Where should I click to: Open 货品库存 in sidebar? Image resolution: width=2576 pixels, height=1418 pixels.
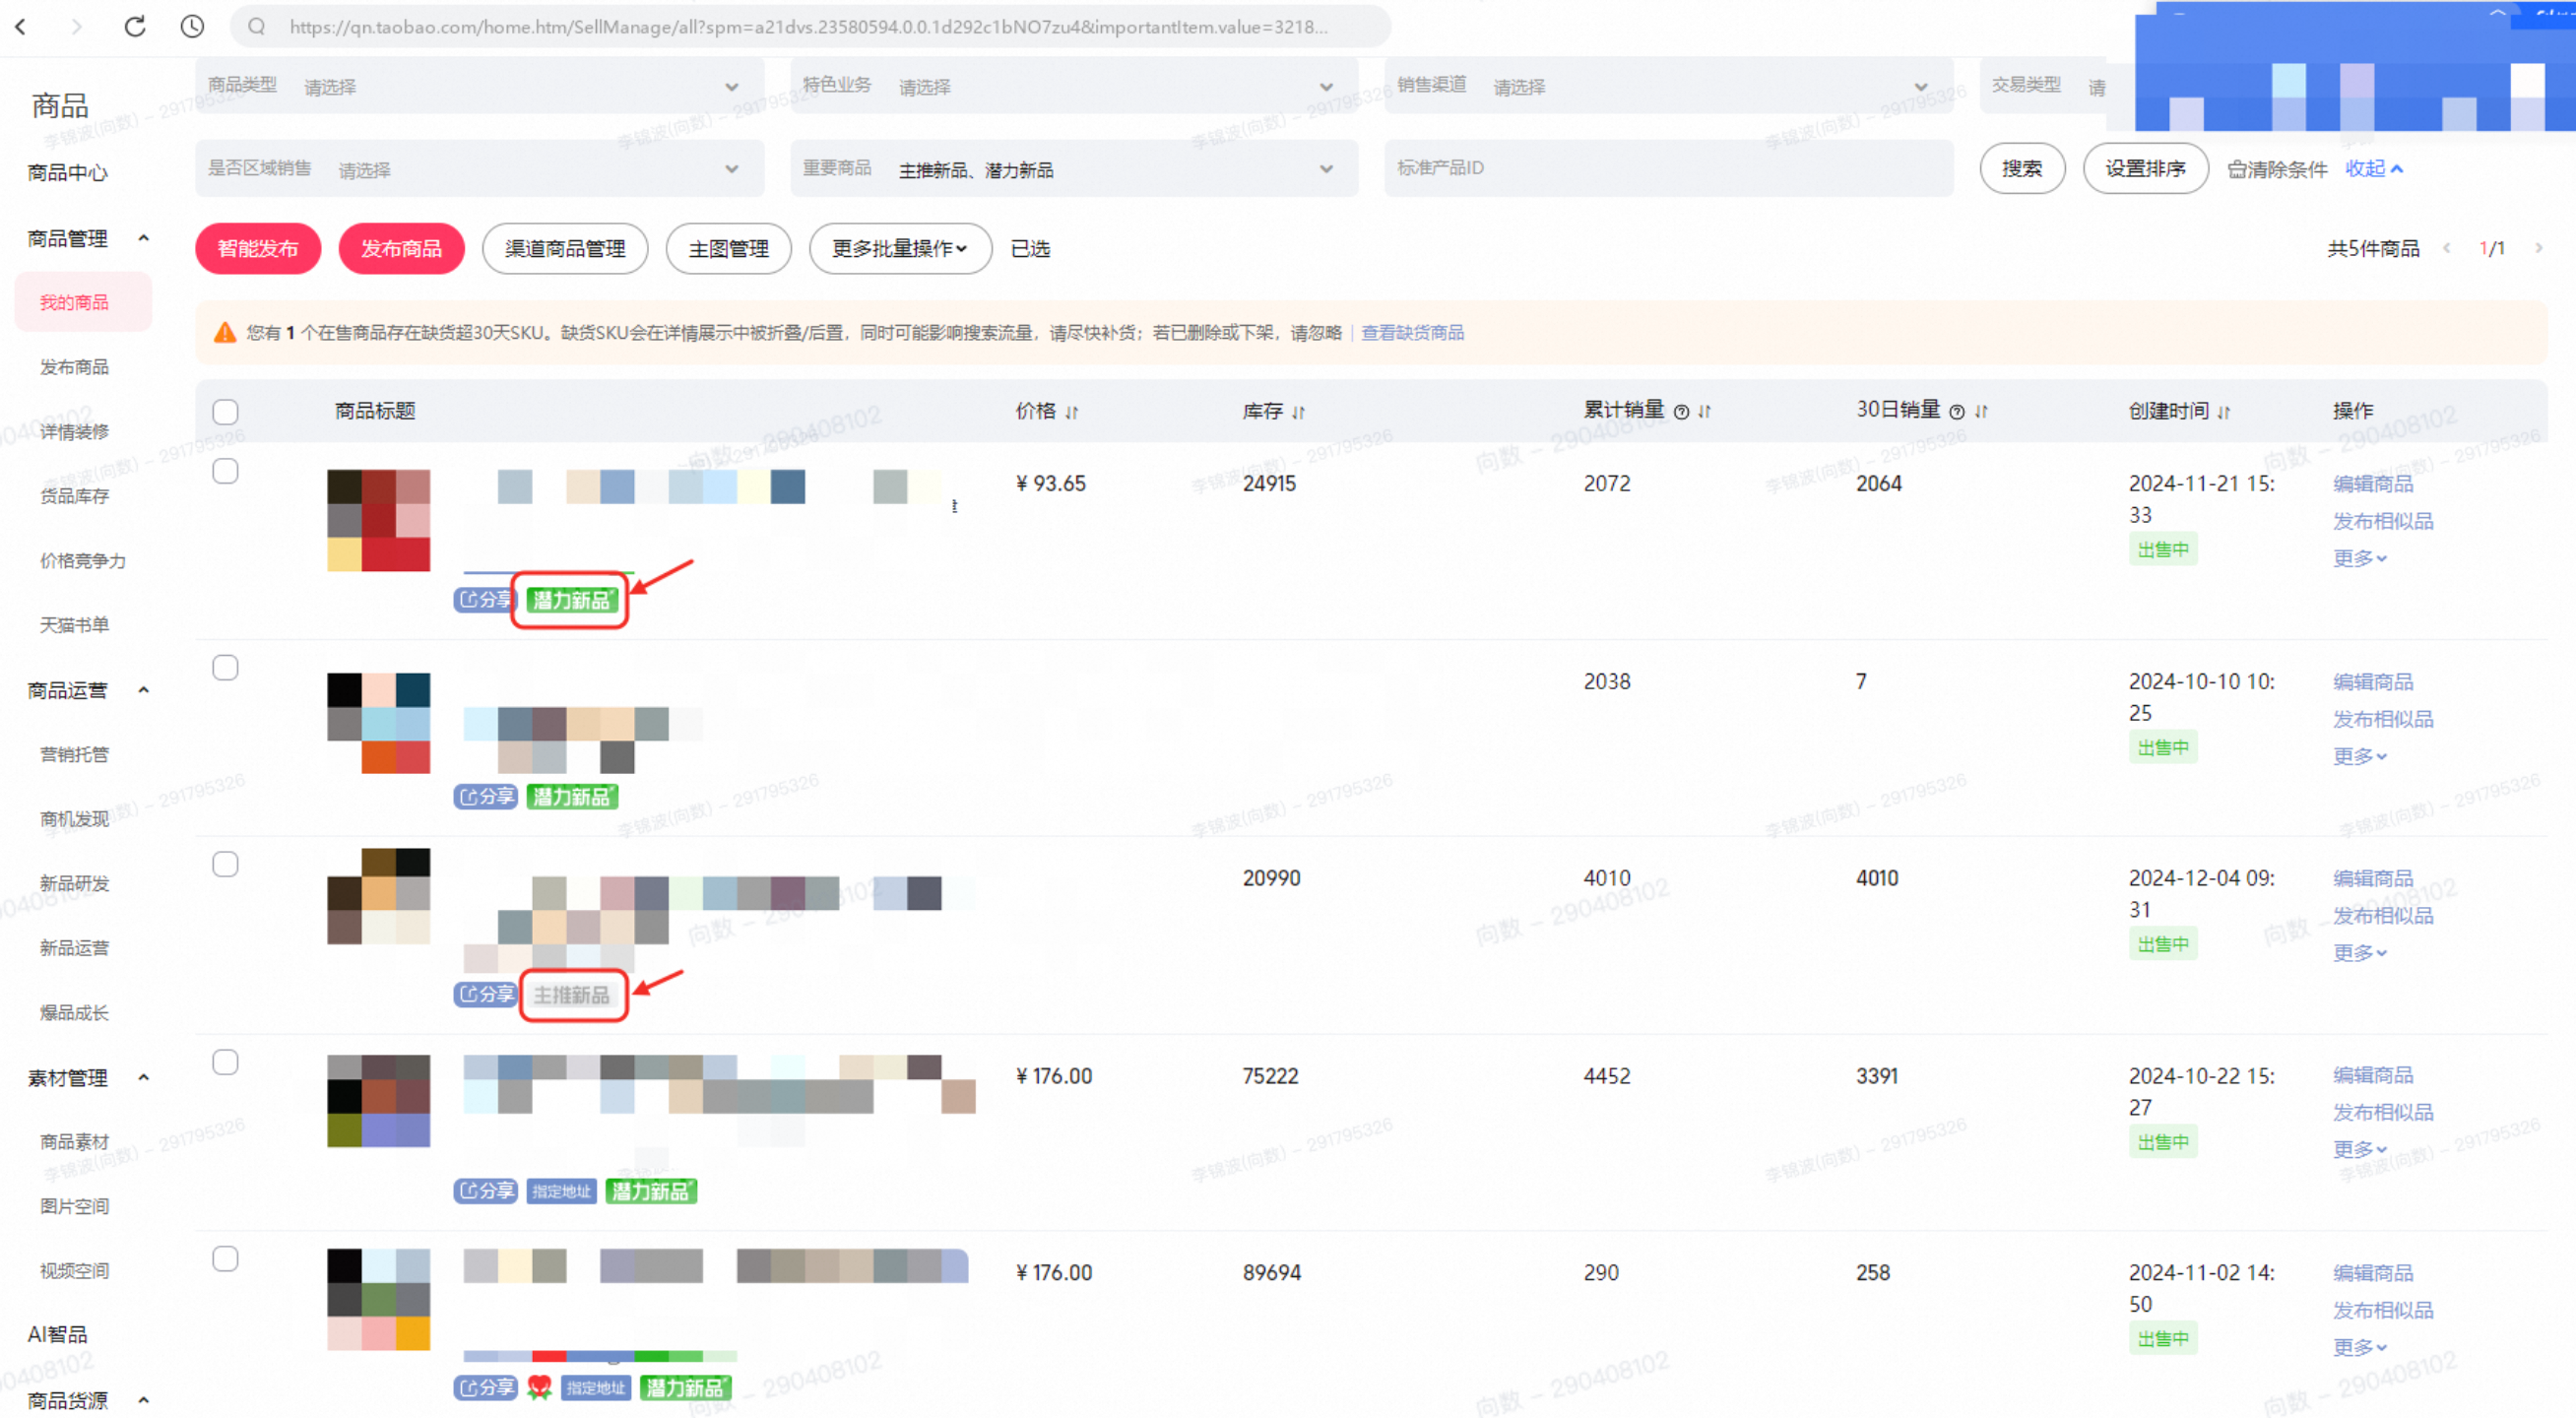(74, 496)
